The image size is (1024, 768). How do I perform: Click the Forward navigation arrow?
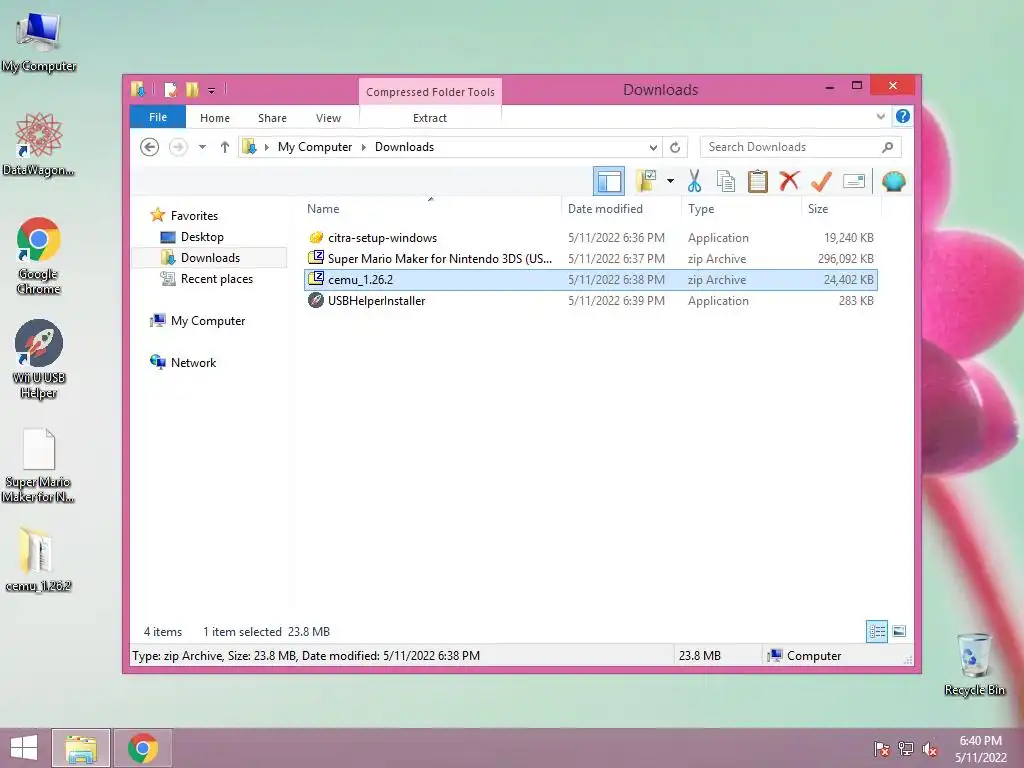click(x=178, y=147)
